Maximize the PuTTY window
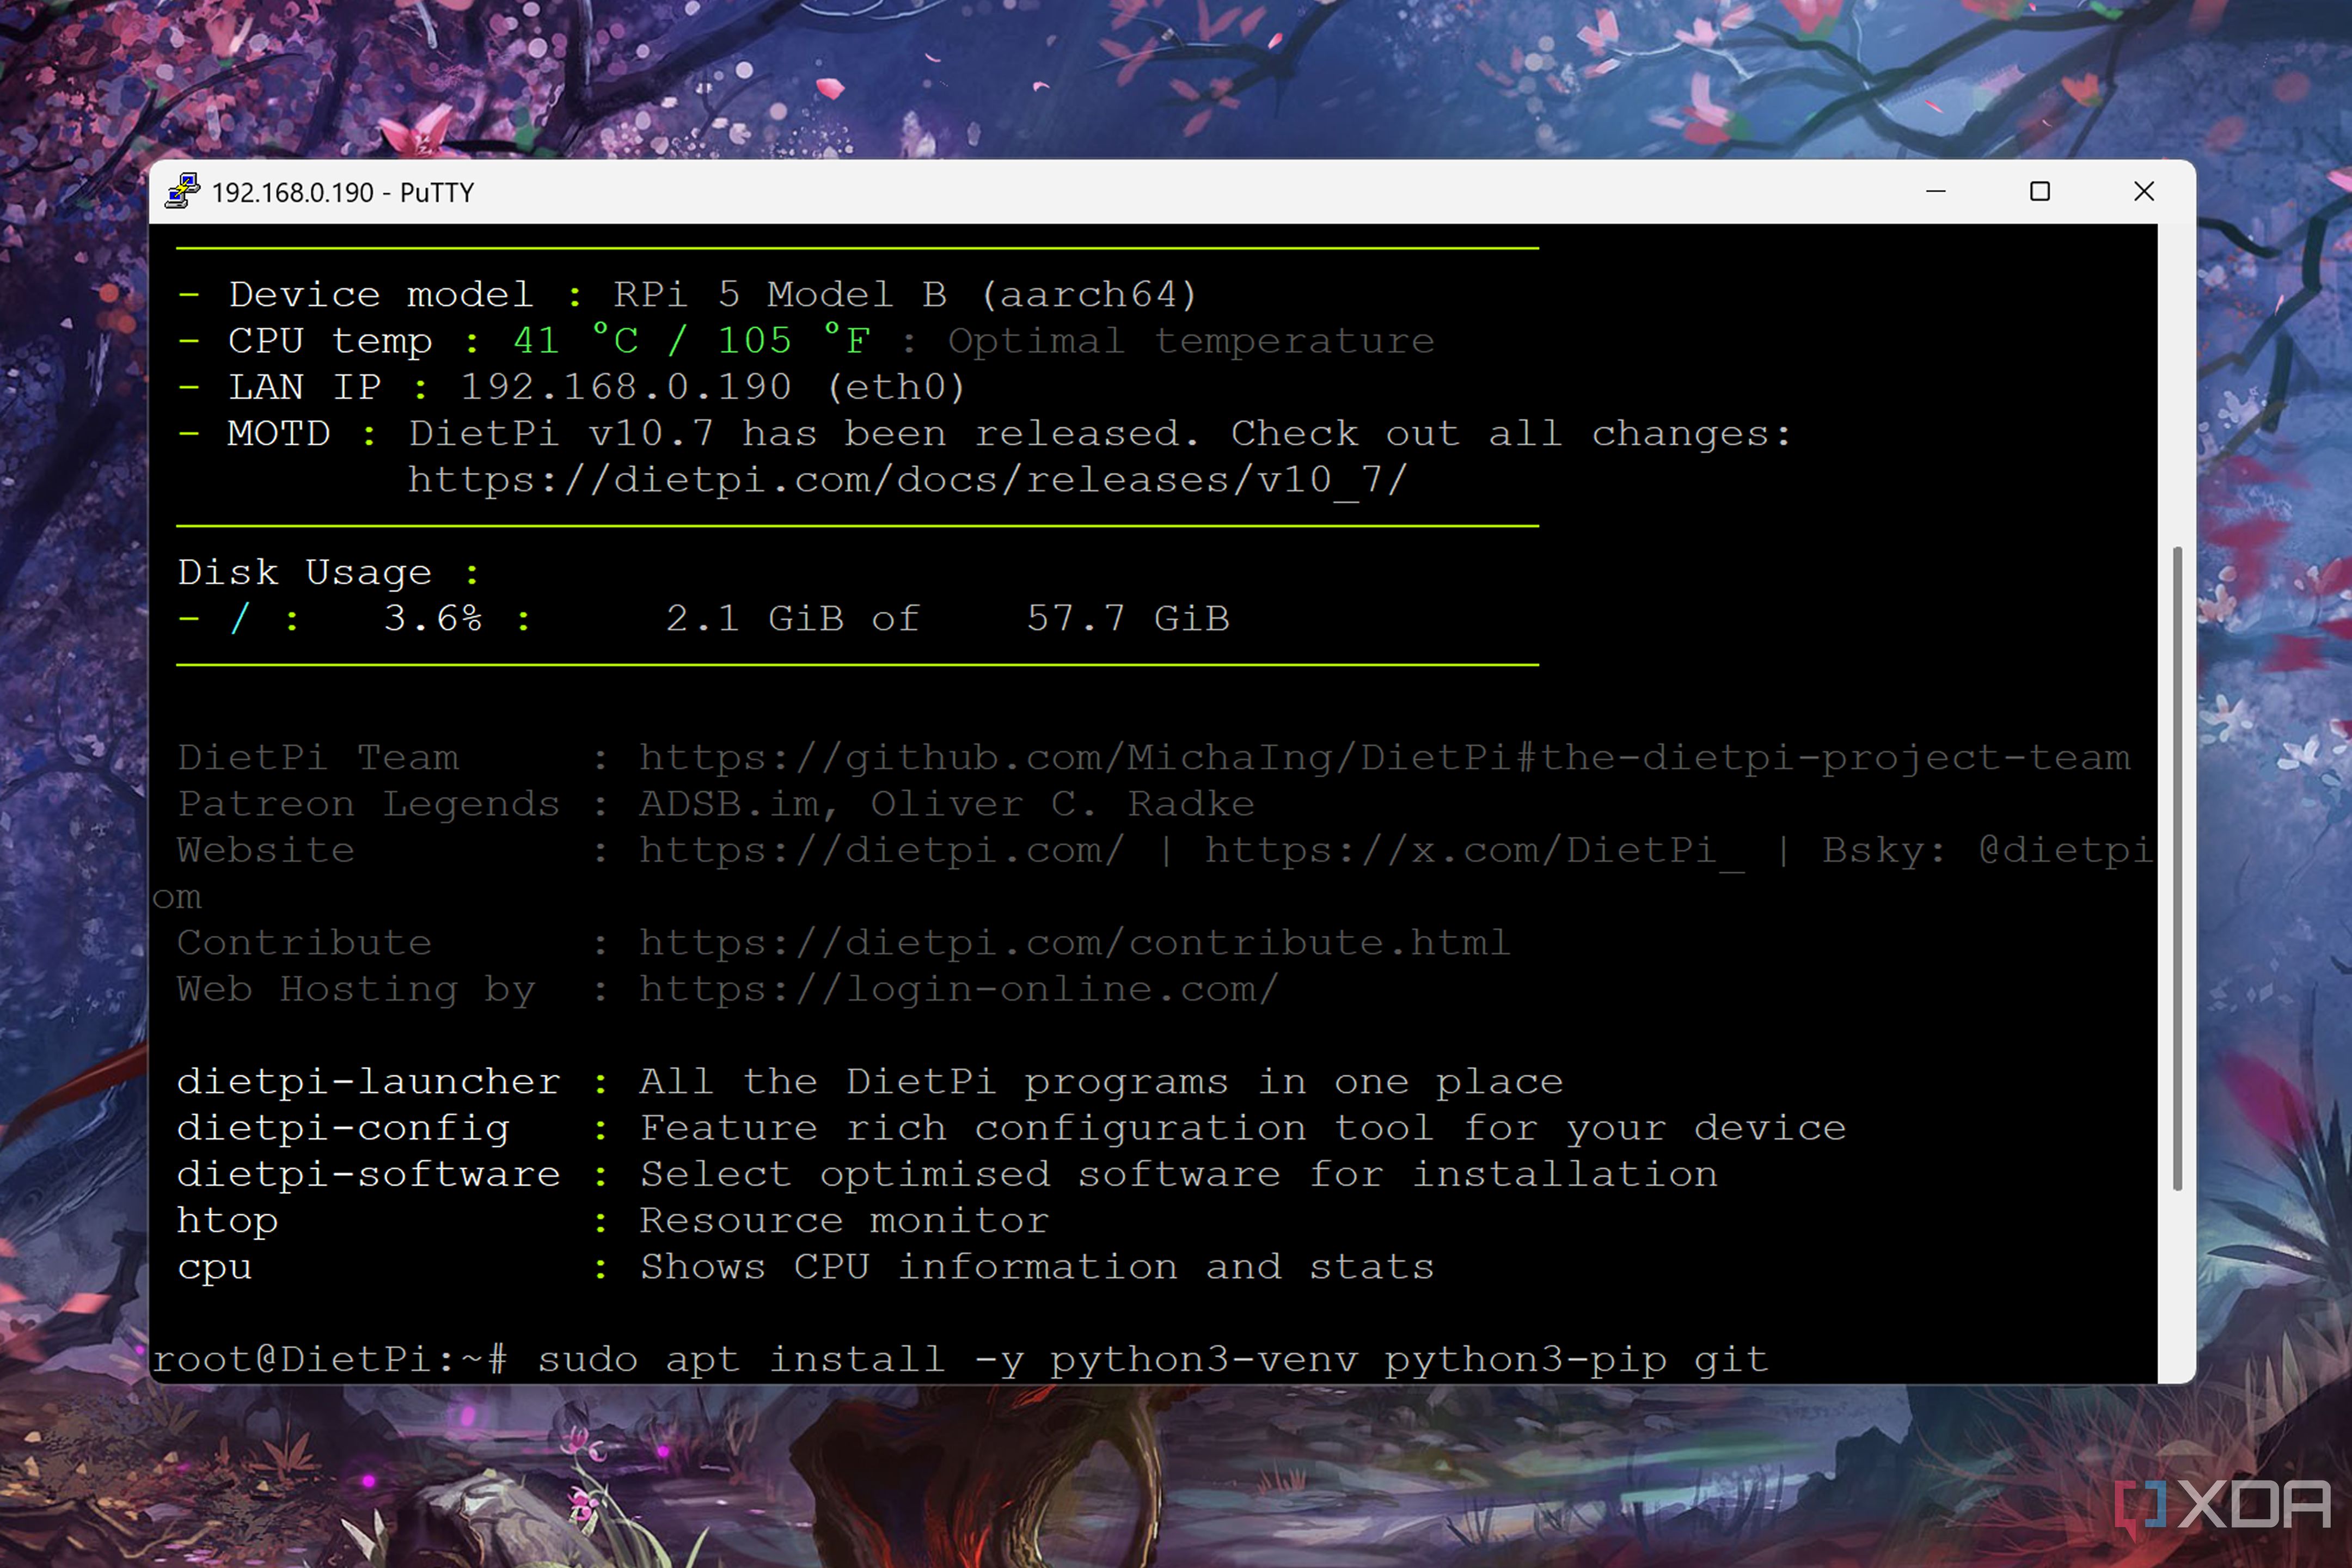Viewport: 2352px width, 1568px height. (2040, 191)
